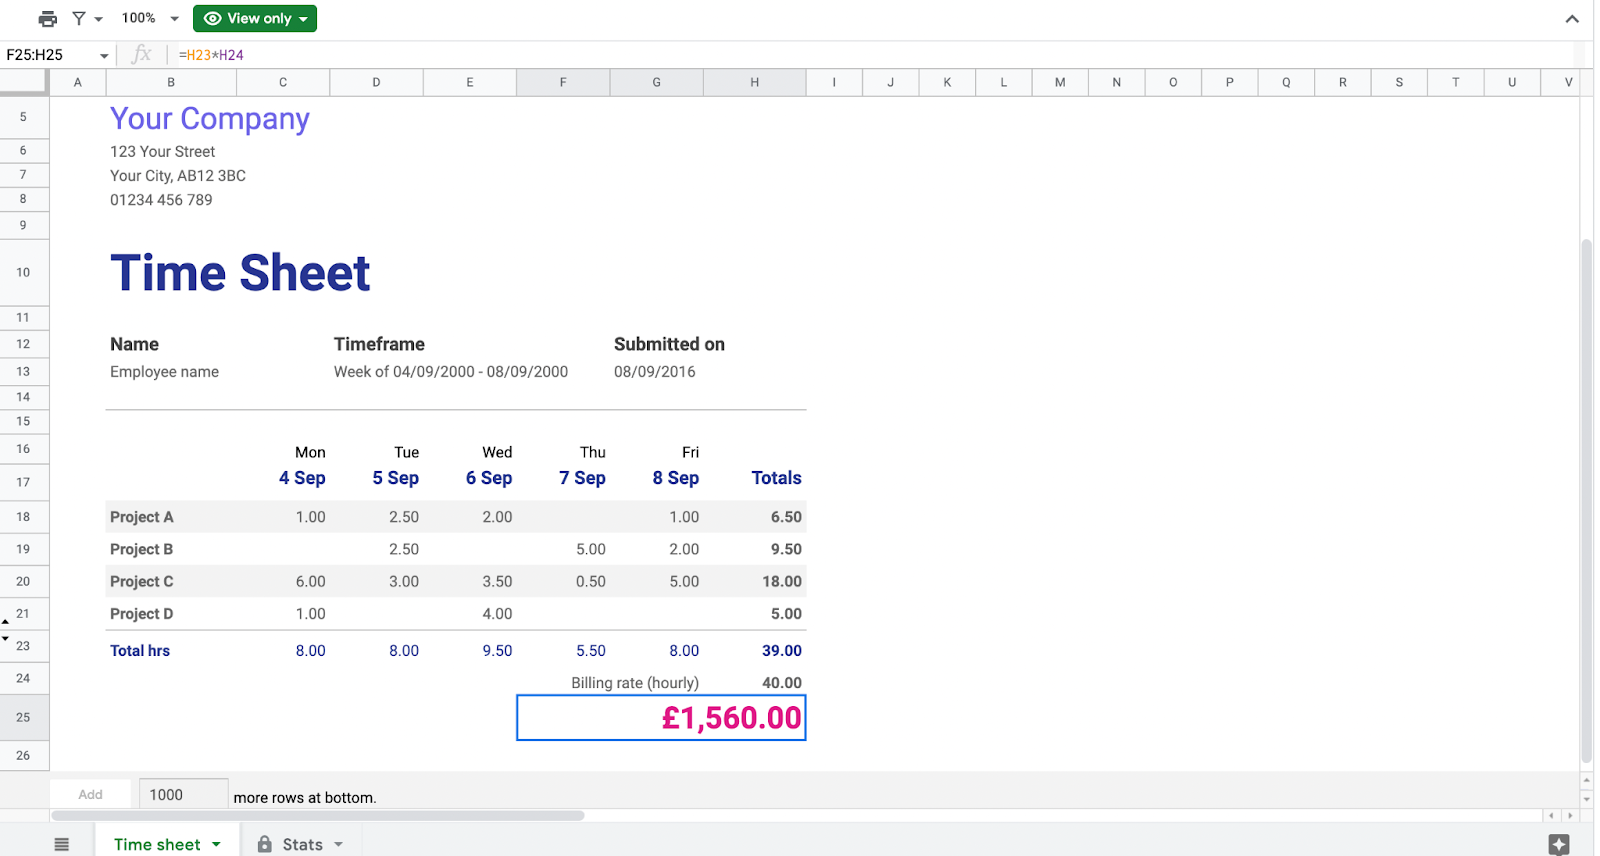Select the Project B row label
This screenshot has width=1600, height=856.
point(142,549)
